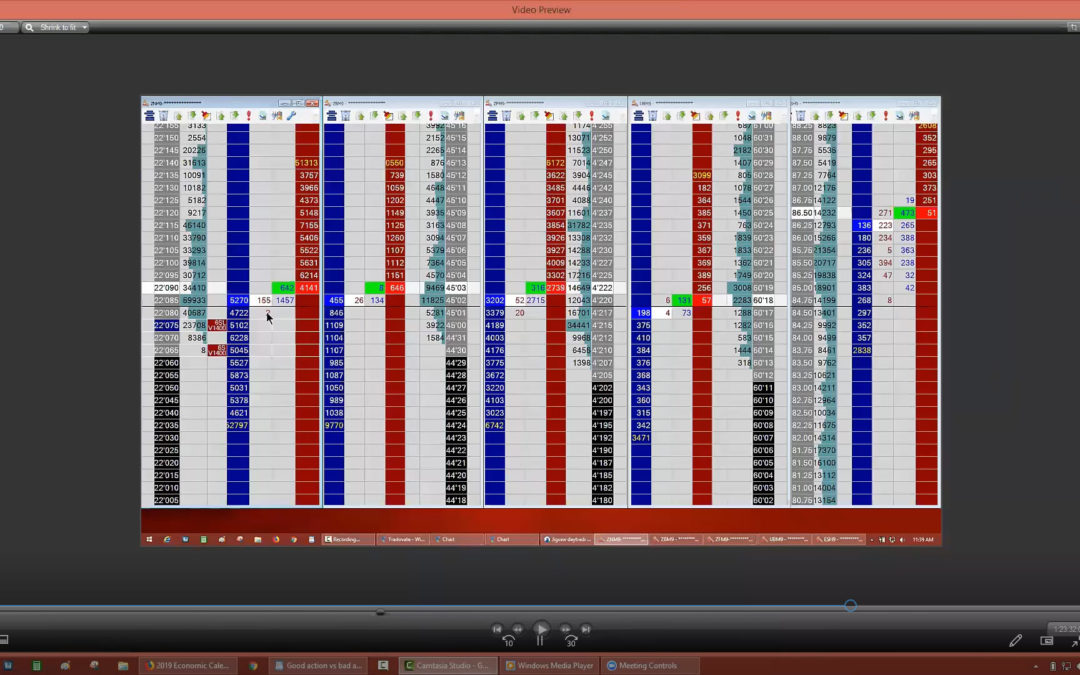Click the pause button below play
Screen dimensions: 1080x675
tap(540, 641)
